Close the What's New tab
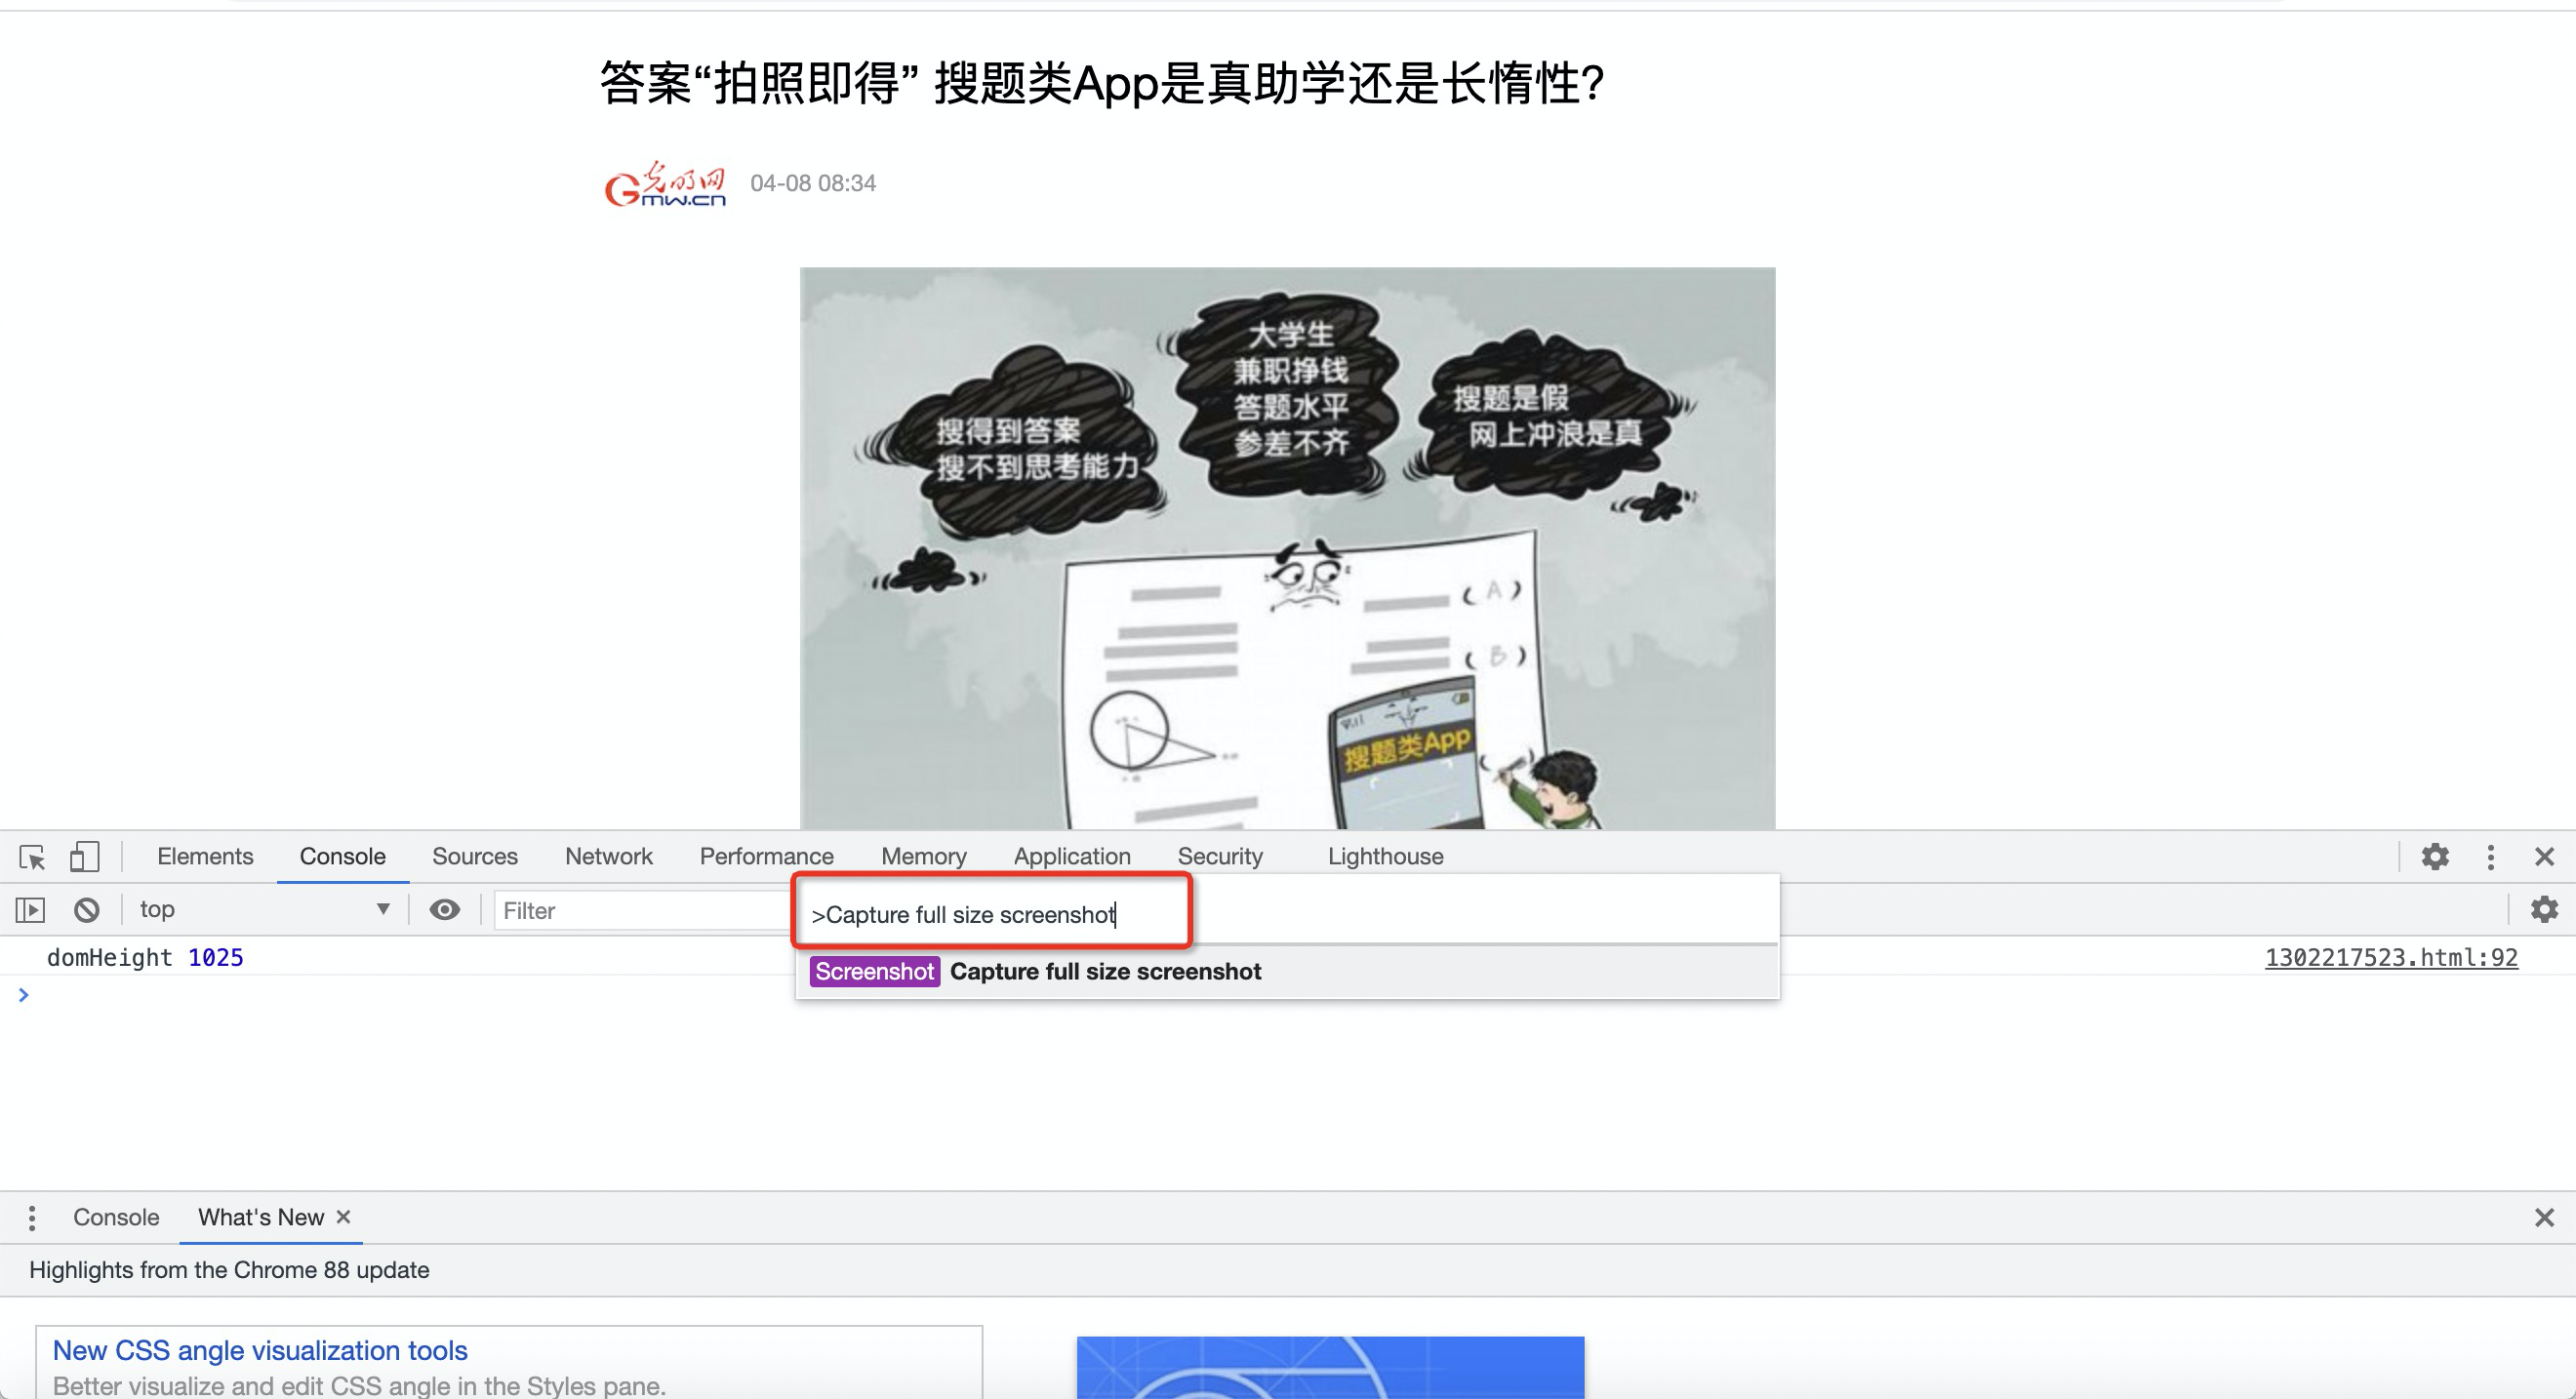 tap(343, 1217)
